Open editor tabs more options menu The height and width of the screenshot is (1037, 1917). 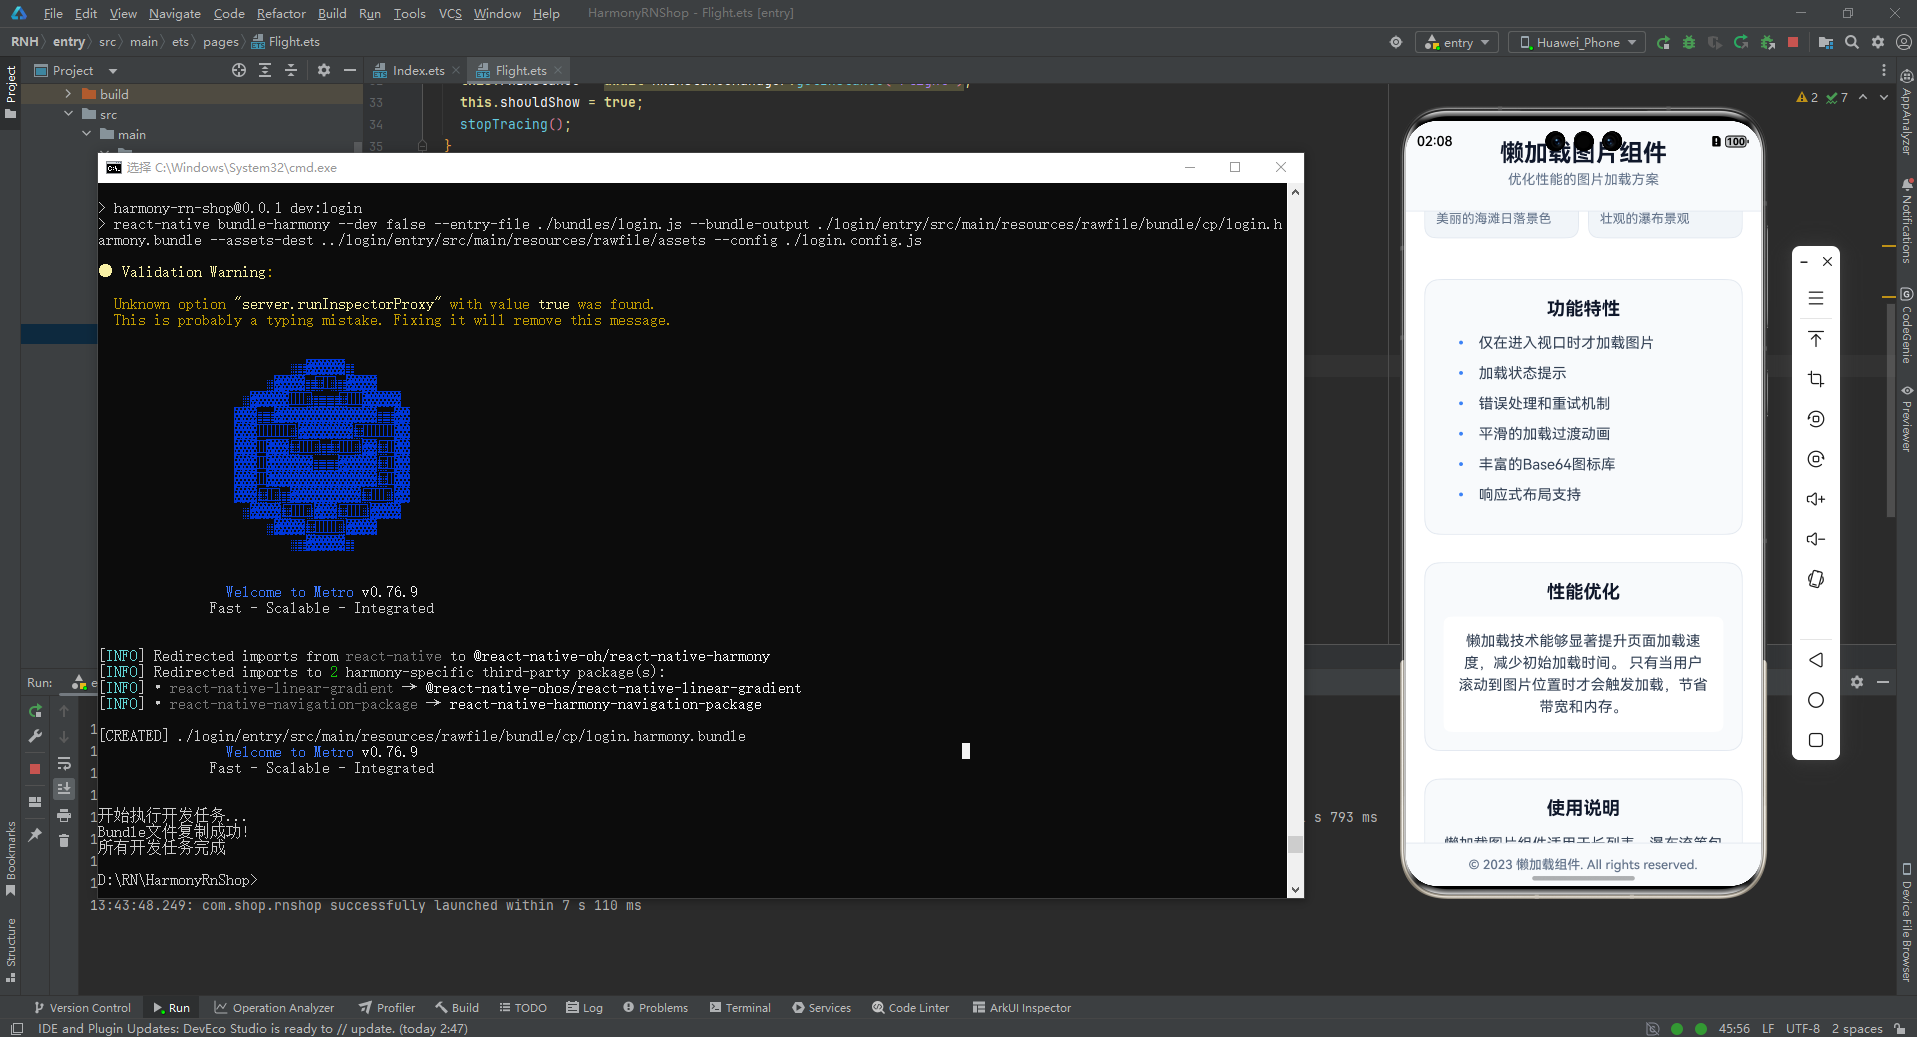1884,70
